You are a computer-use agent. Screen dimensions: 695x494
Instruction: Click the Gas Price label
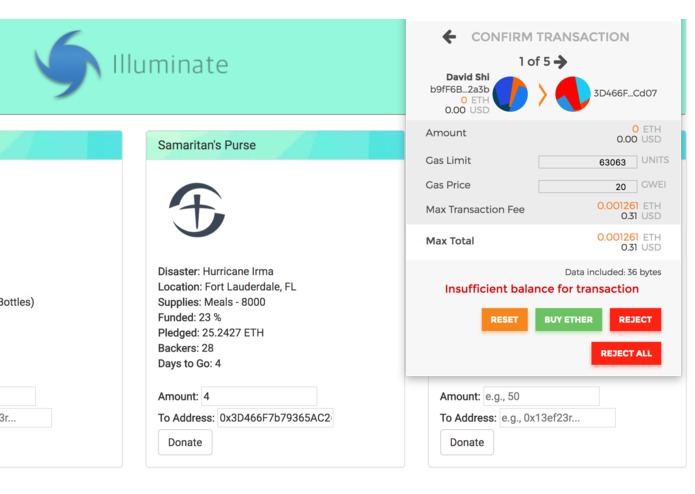pyautogui.click(x=448, y=185)
